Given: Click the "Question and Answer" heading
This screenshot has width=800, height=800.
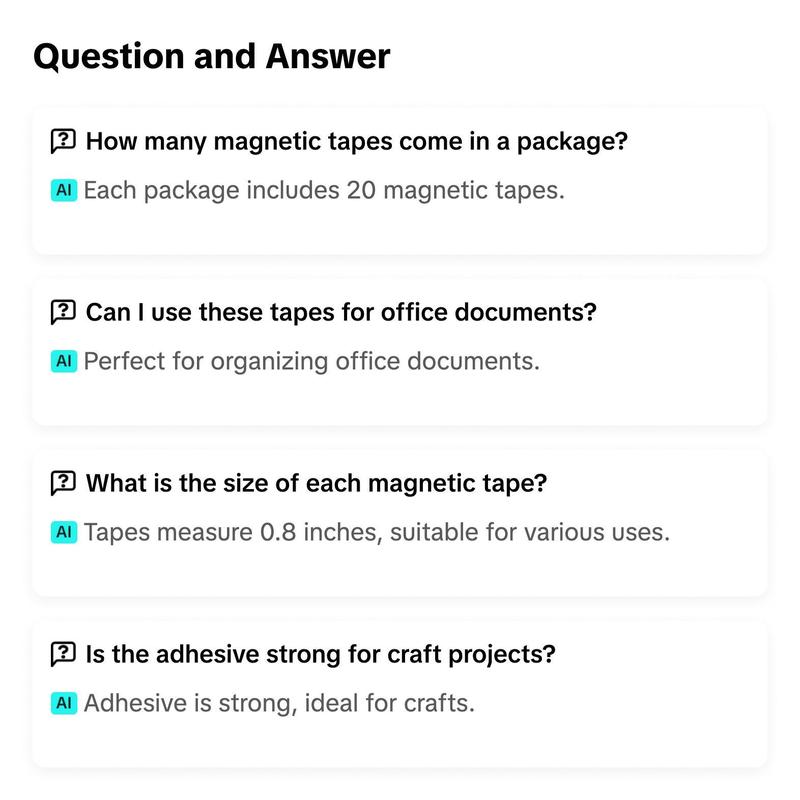Looking at the screenshot, I should pos(211,56).
